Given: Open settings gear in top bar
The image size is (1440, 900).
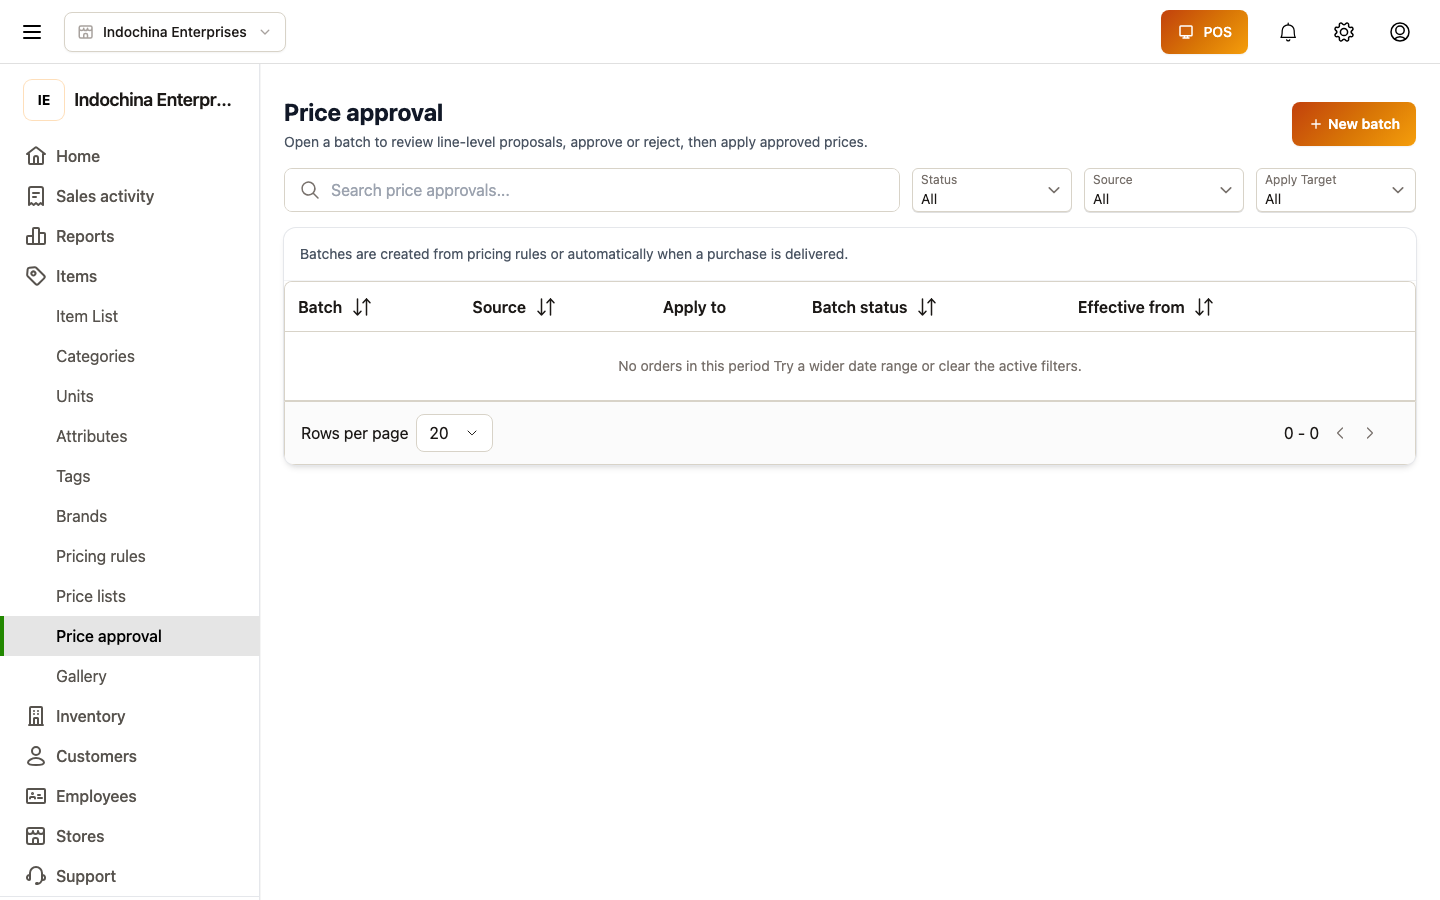Looking at the screenshot, I should pos(1344,32).
